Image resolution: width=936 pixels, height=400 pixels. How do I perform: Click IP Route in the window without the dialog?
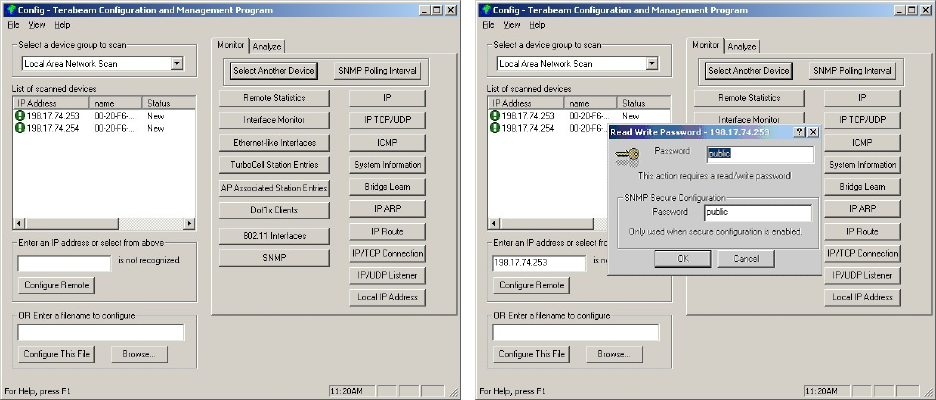pos(387,232)
